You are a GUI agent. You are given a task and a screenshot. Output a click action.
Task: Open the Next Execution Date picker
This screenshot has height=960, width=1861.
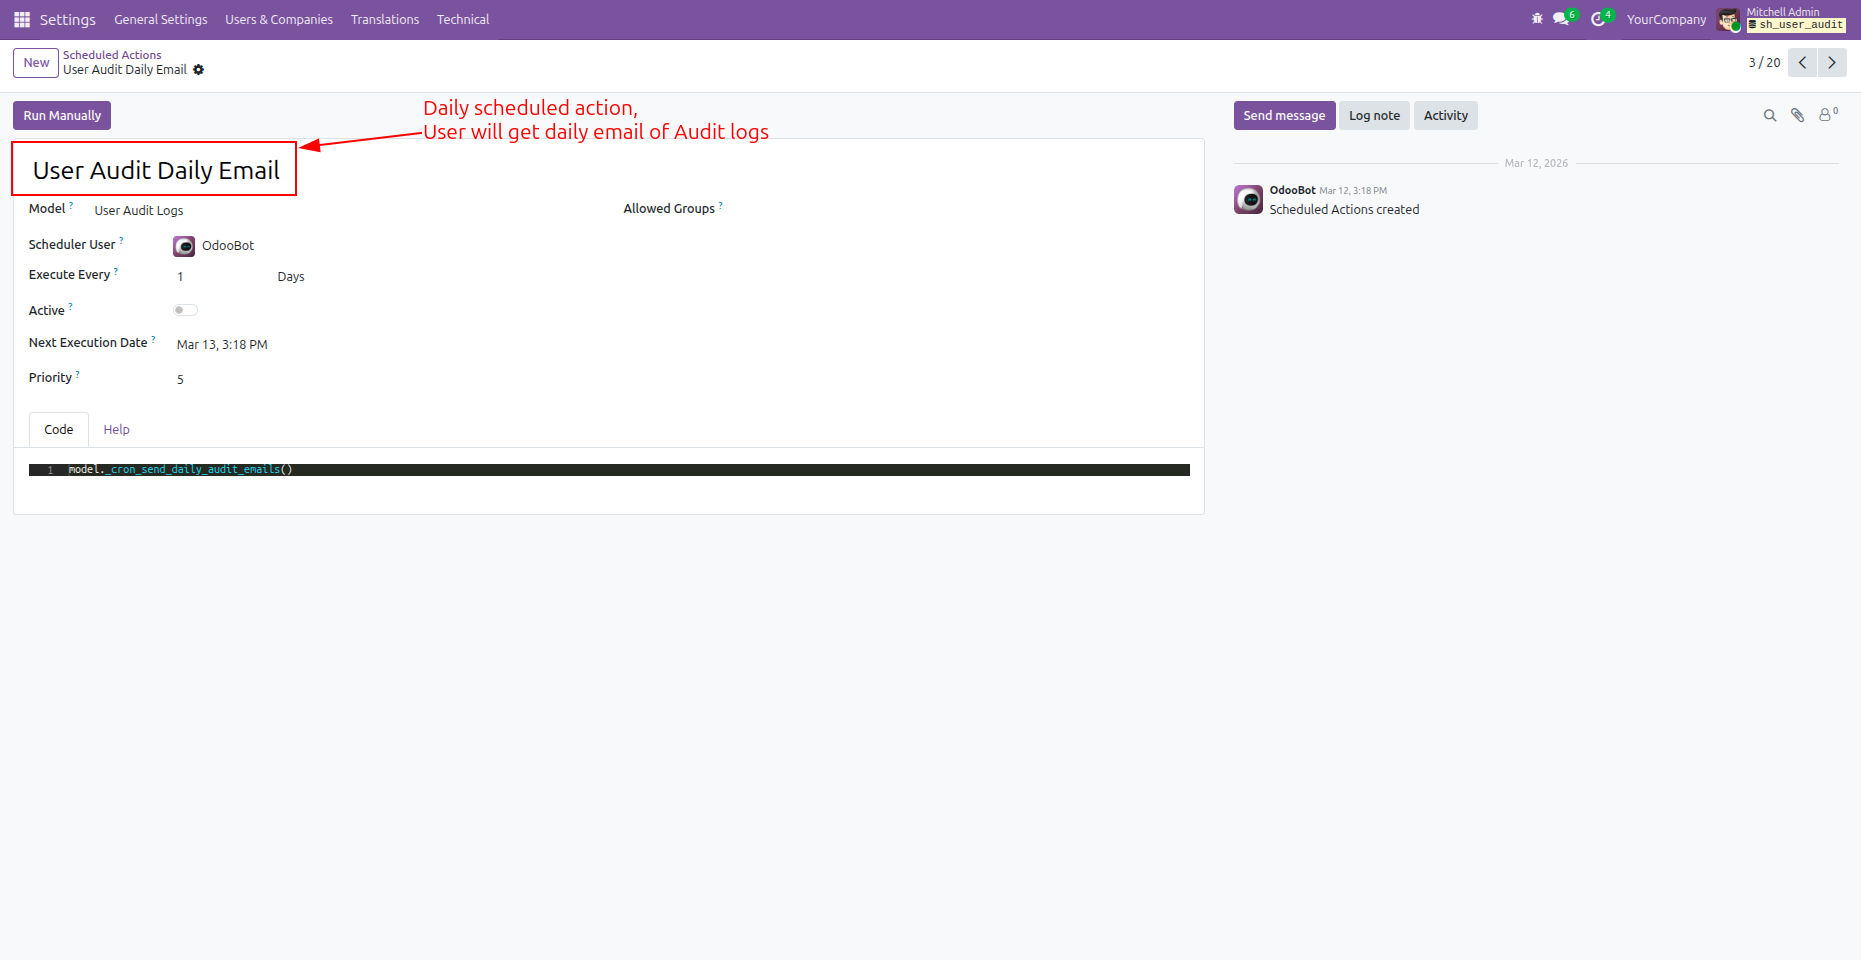(x=222, y=345)
